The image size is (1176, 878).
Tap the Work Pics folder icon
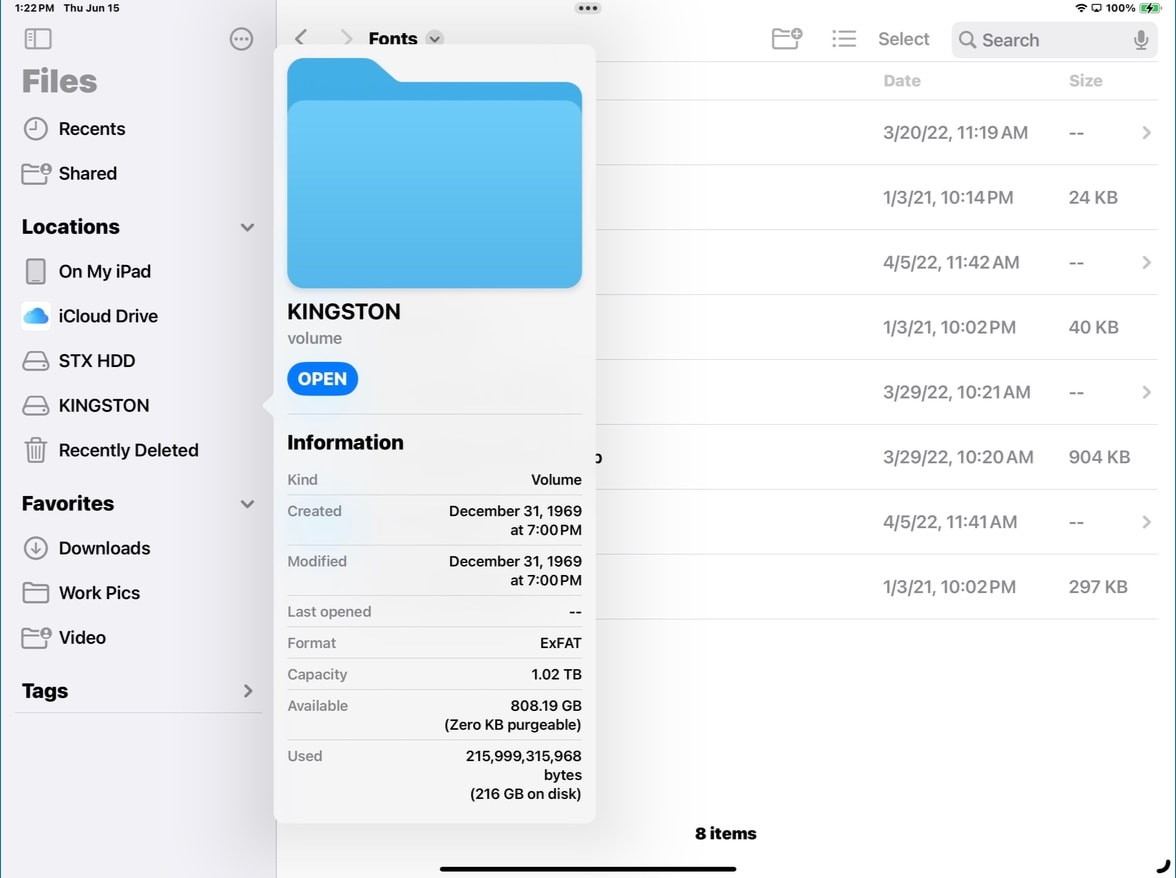point(35,592)
